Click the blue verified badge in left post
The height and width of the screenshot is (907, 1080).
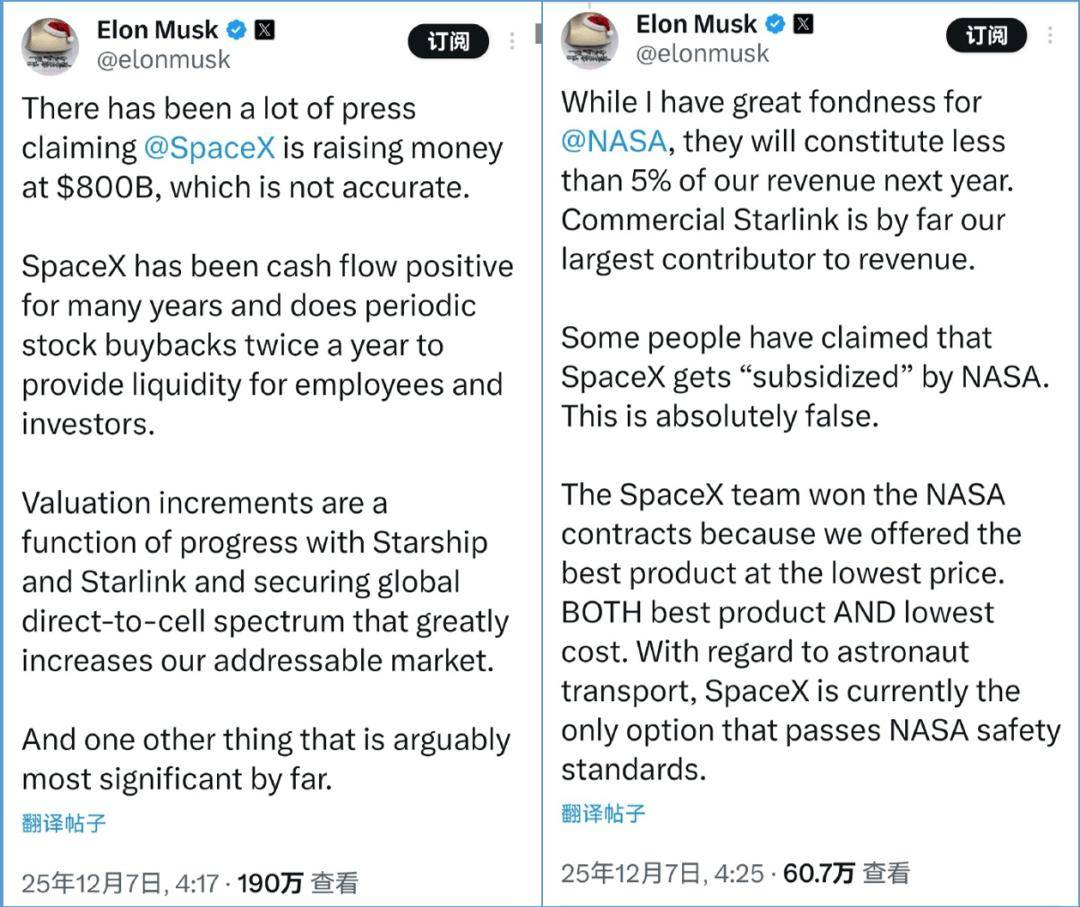click(236, 30)
